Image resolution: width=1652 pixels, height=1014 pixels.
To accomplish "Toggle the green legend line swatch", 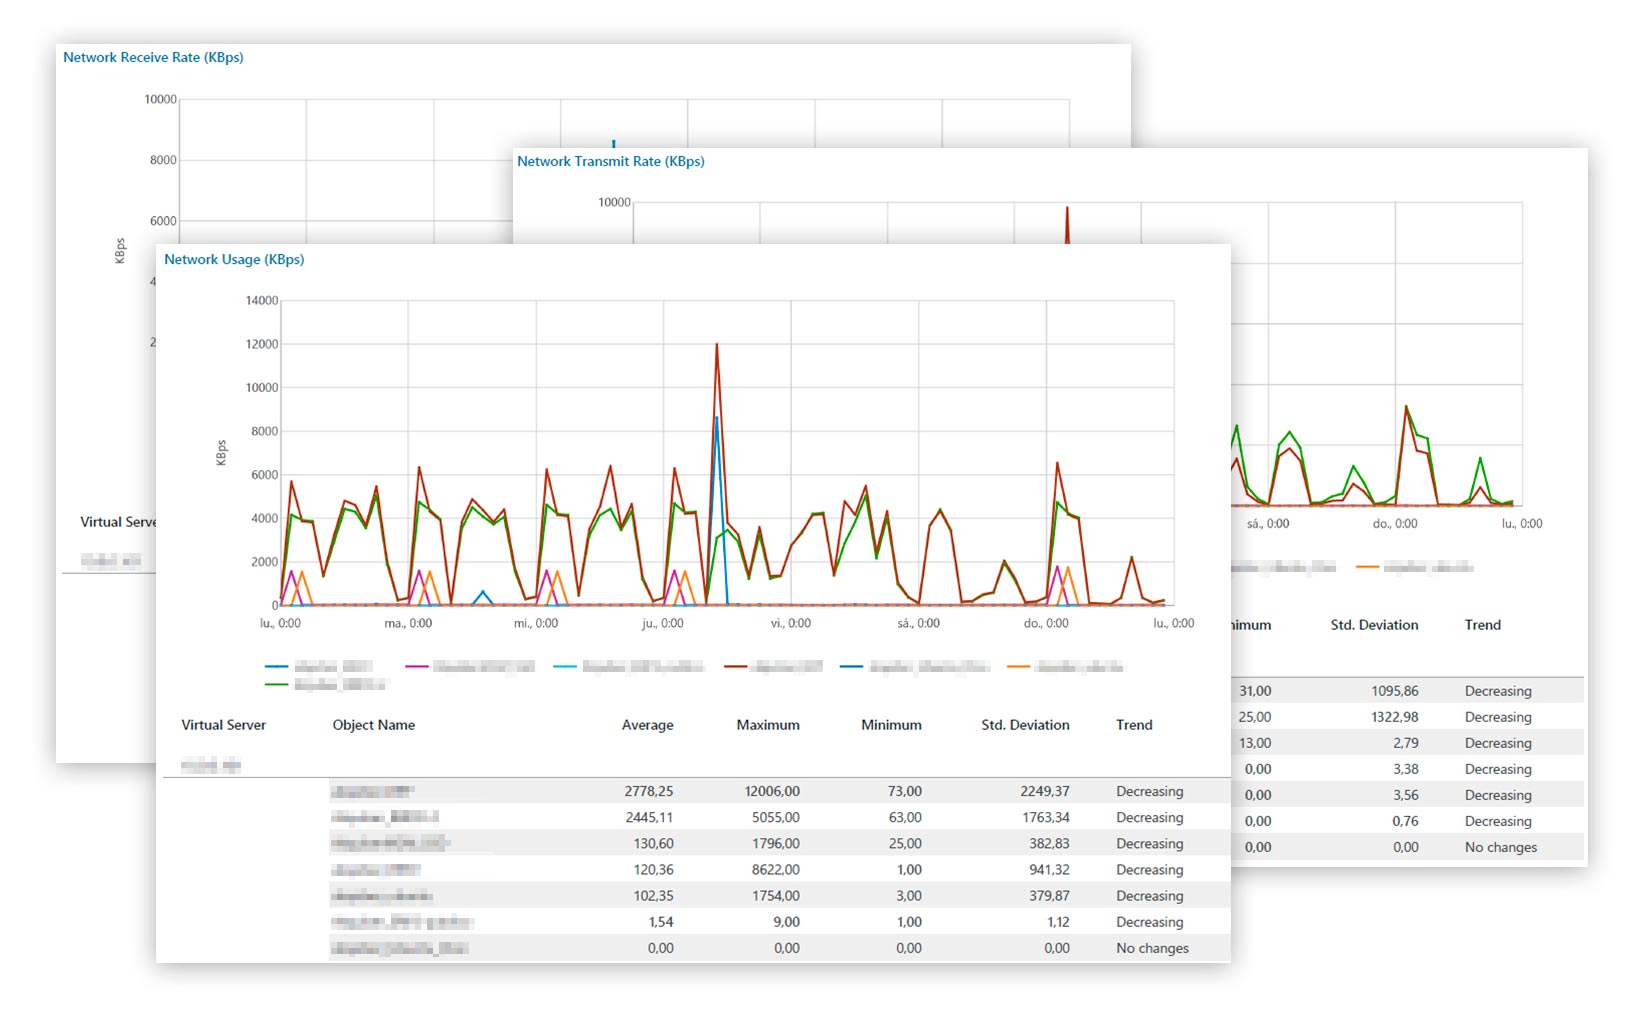I will coord(276,685).
